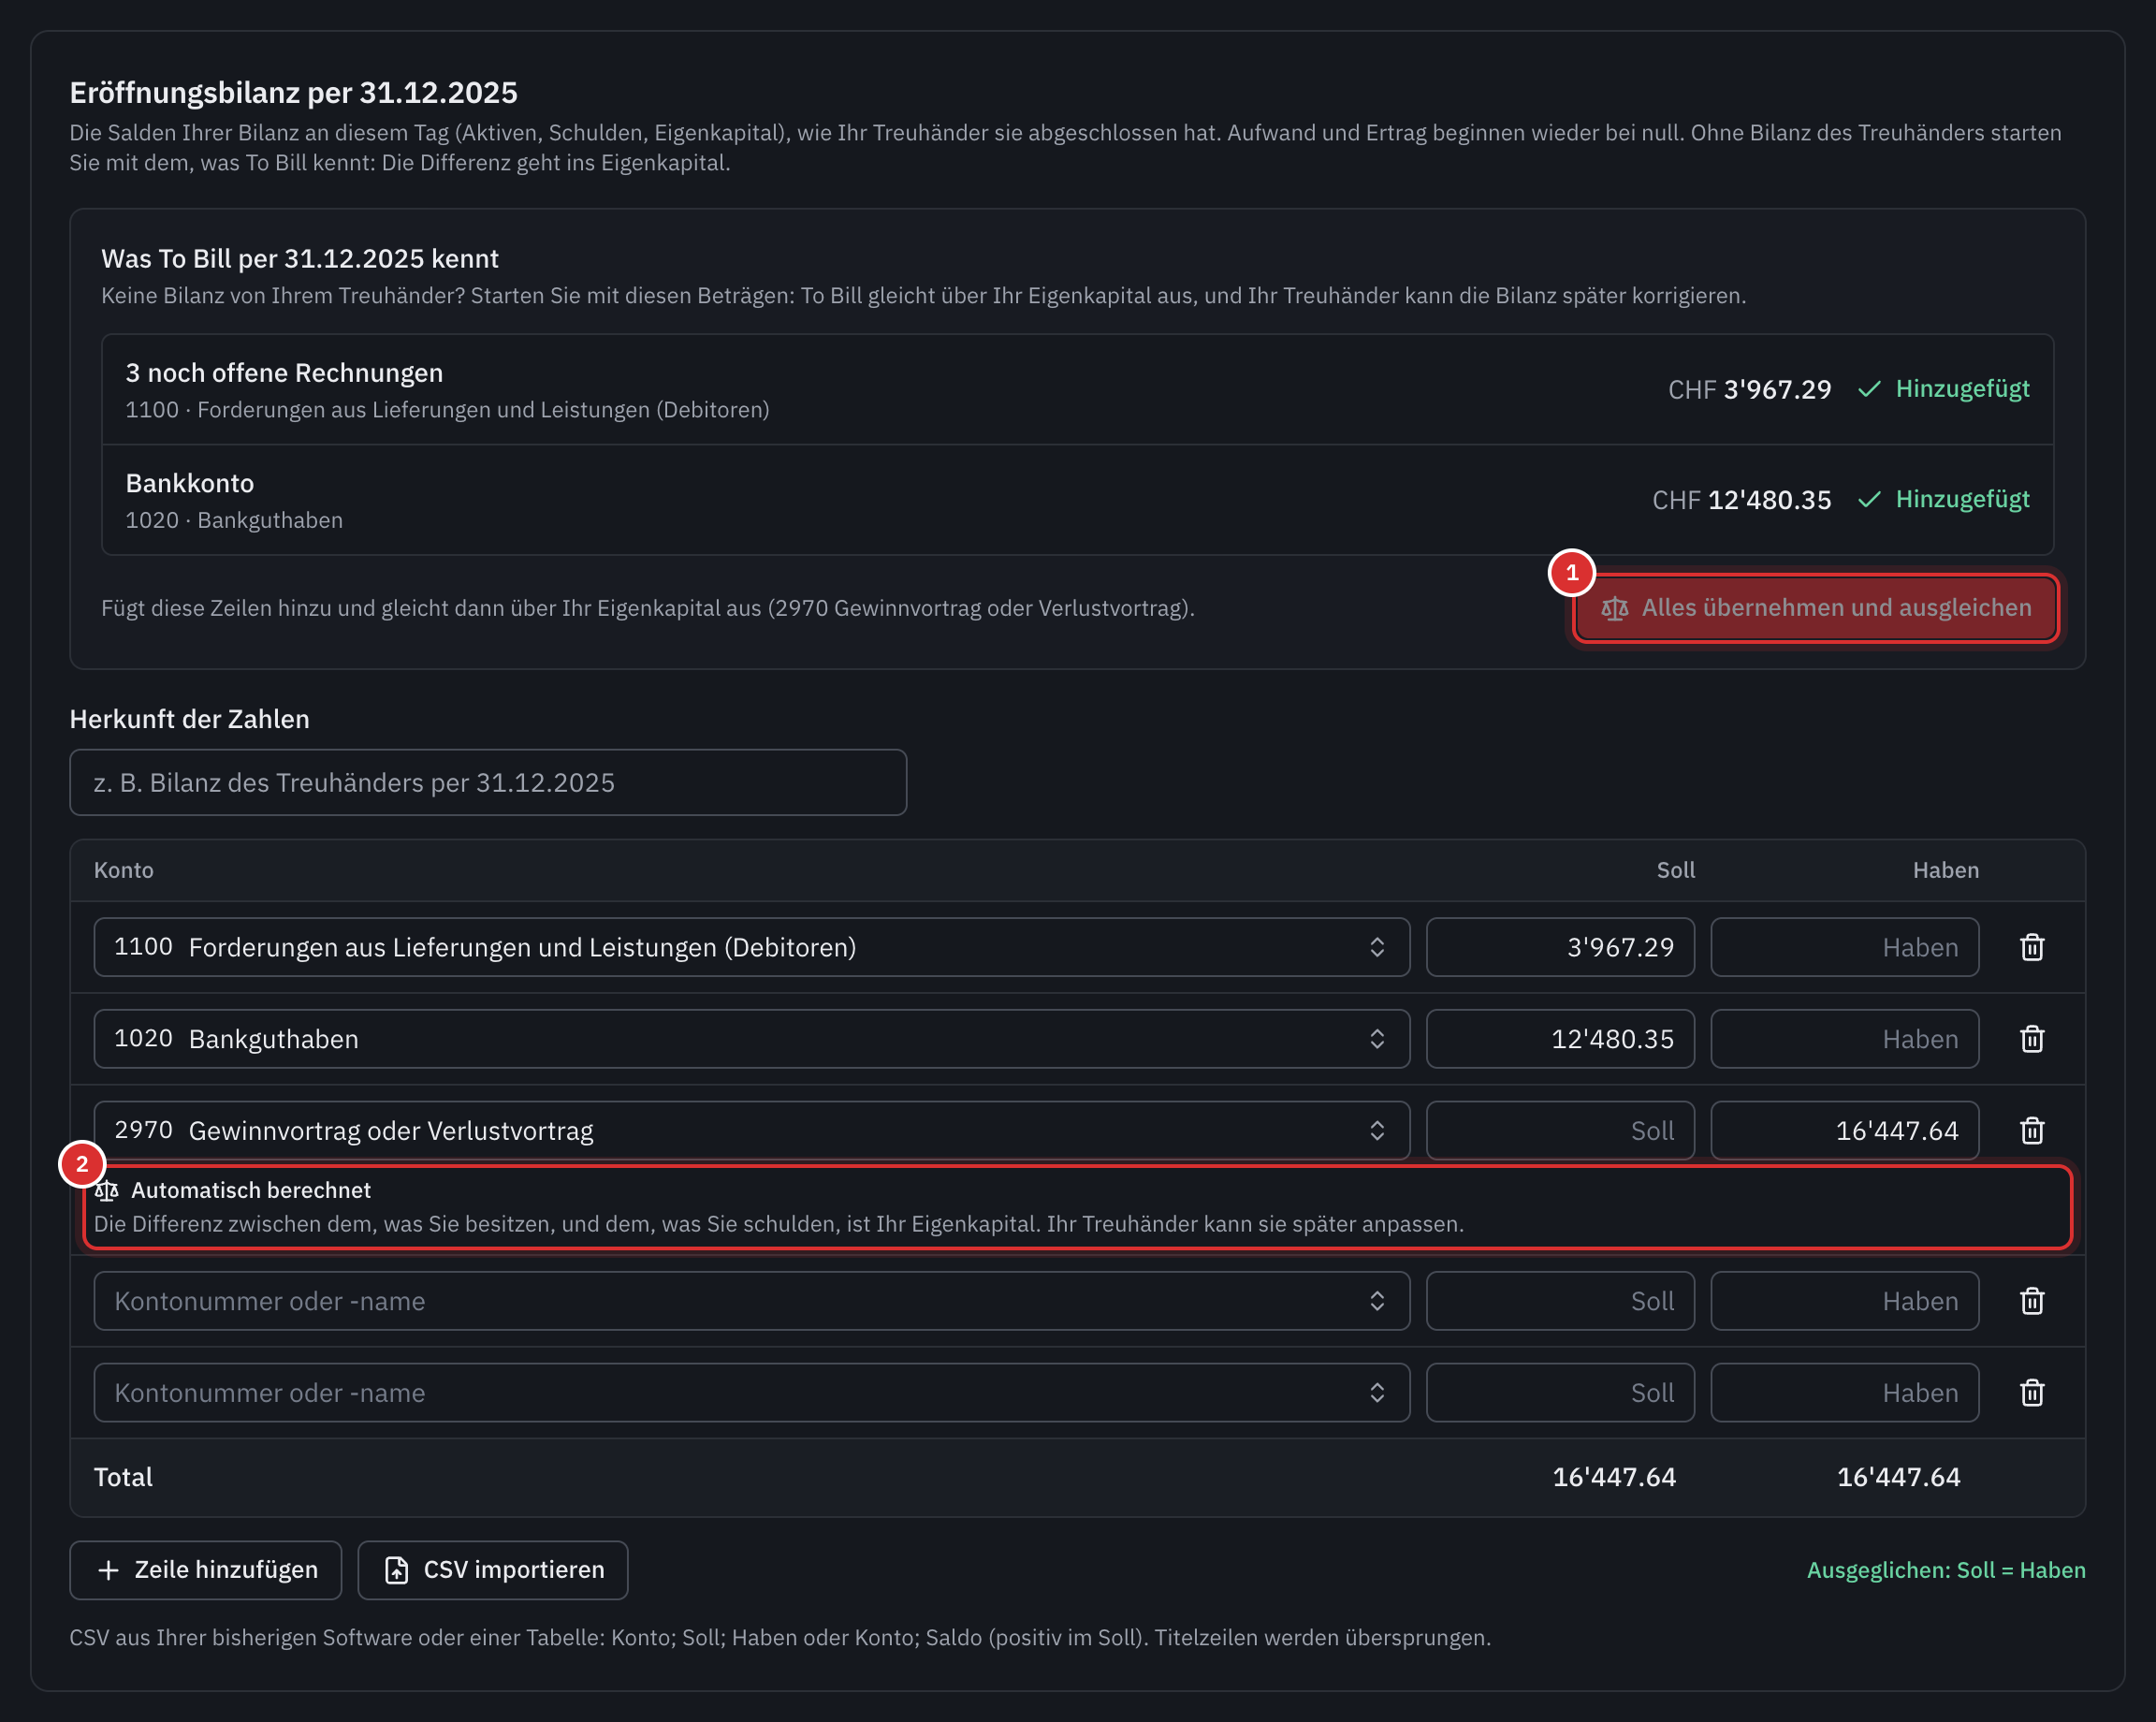Remove the 2970 Gewinnvortrag row via trash icon
The image size is (2156, 1722).
pyautogui.click(x=2031, y=1131)
